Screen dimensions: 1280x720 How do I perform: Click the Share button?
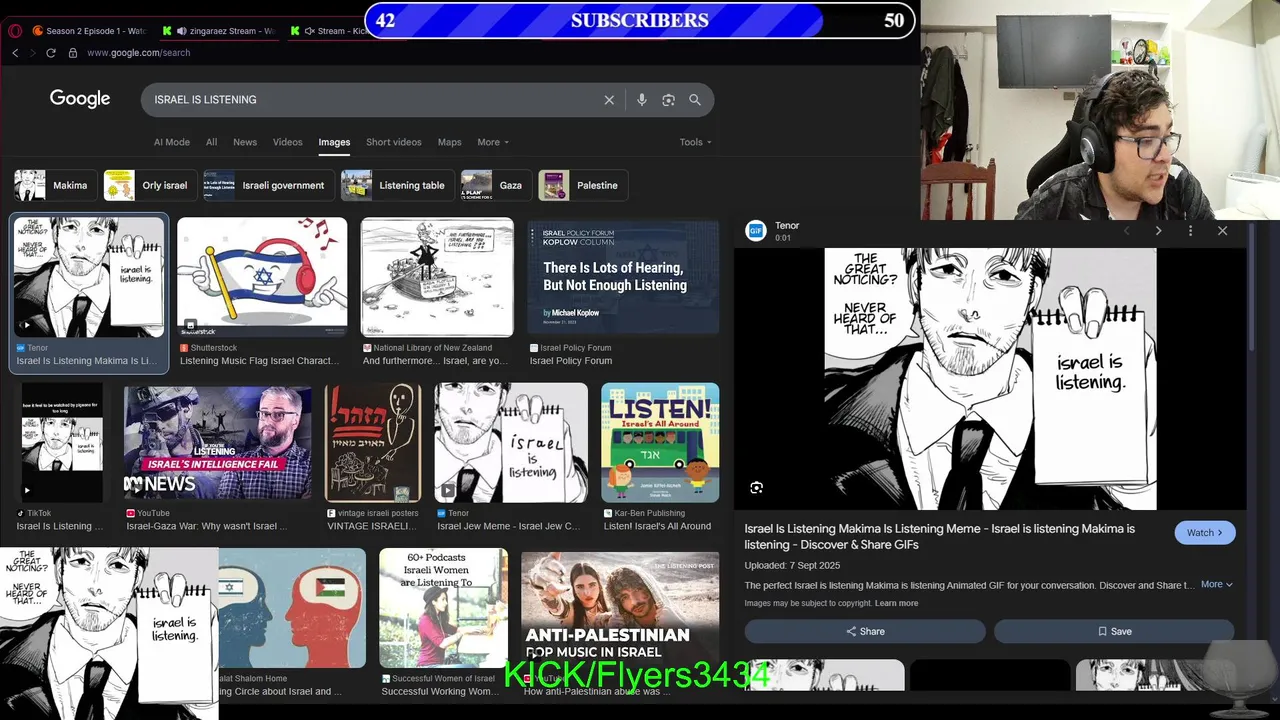point(865,631)
